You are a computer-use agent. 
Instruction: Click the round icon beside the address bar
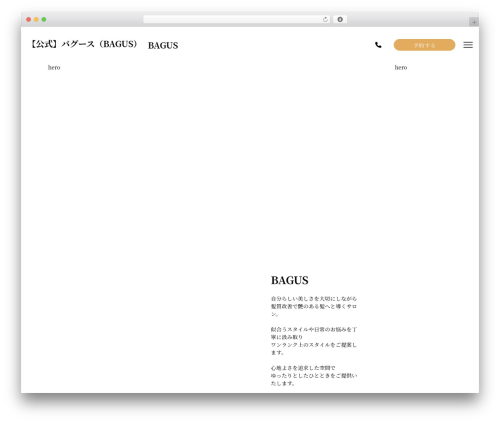pyautogui.click(x=340, y=19)
